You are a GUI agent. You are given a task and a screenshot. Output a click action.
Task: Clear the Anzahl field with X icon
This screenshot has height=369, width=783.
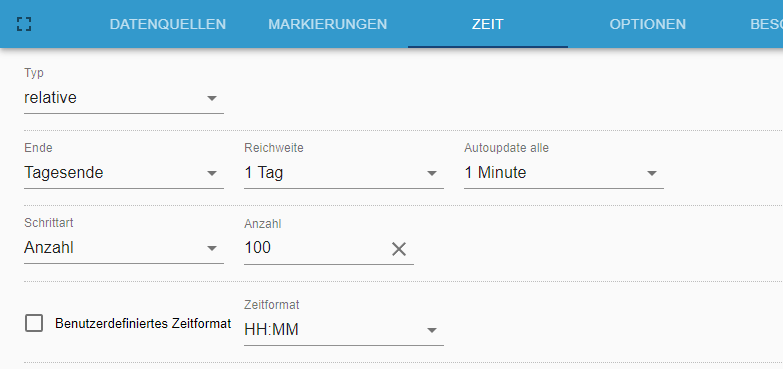coord(398,249)
